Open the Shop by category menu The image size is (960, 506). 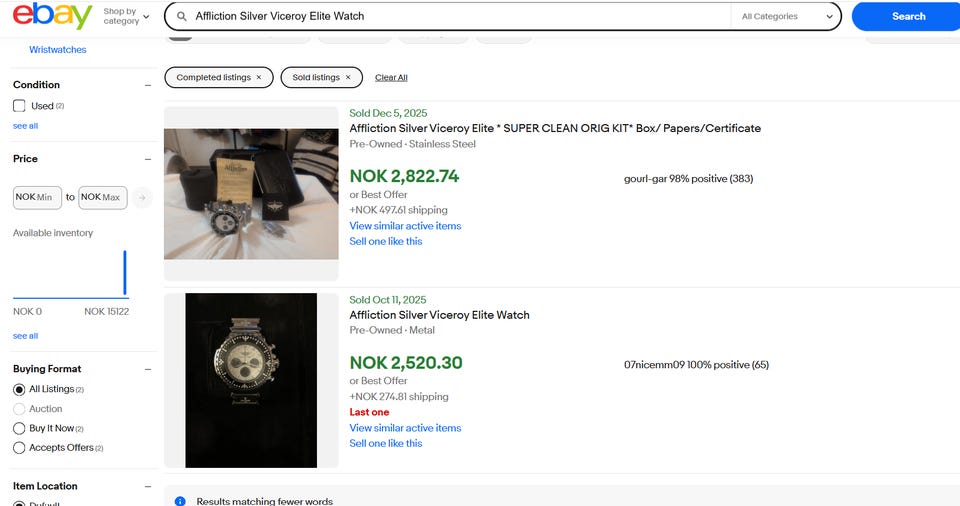pos(126,16)
